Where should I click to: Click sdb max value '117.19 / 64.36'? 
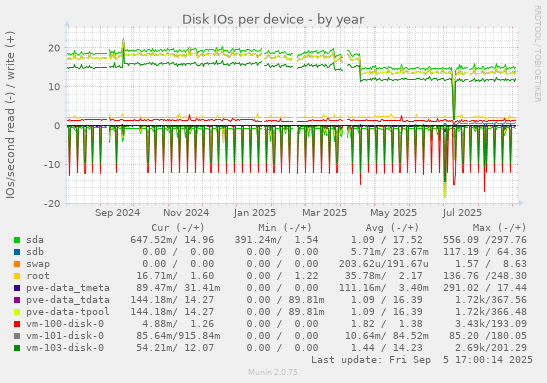[x=485, y=252]
